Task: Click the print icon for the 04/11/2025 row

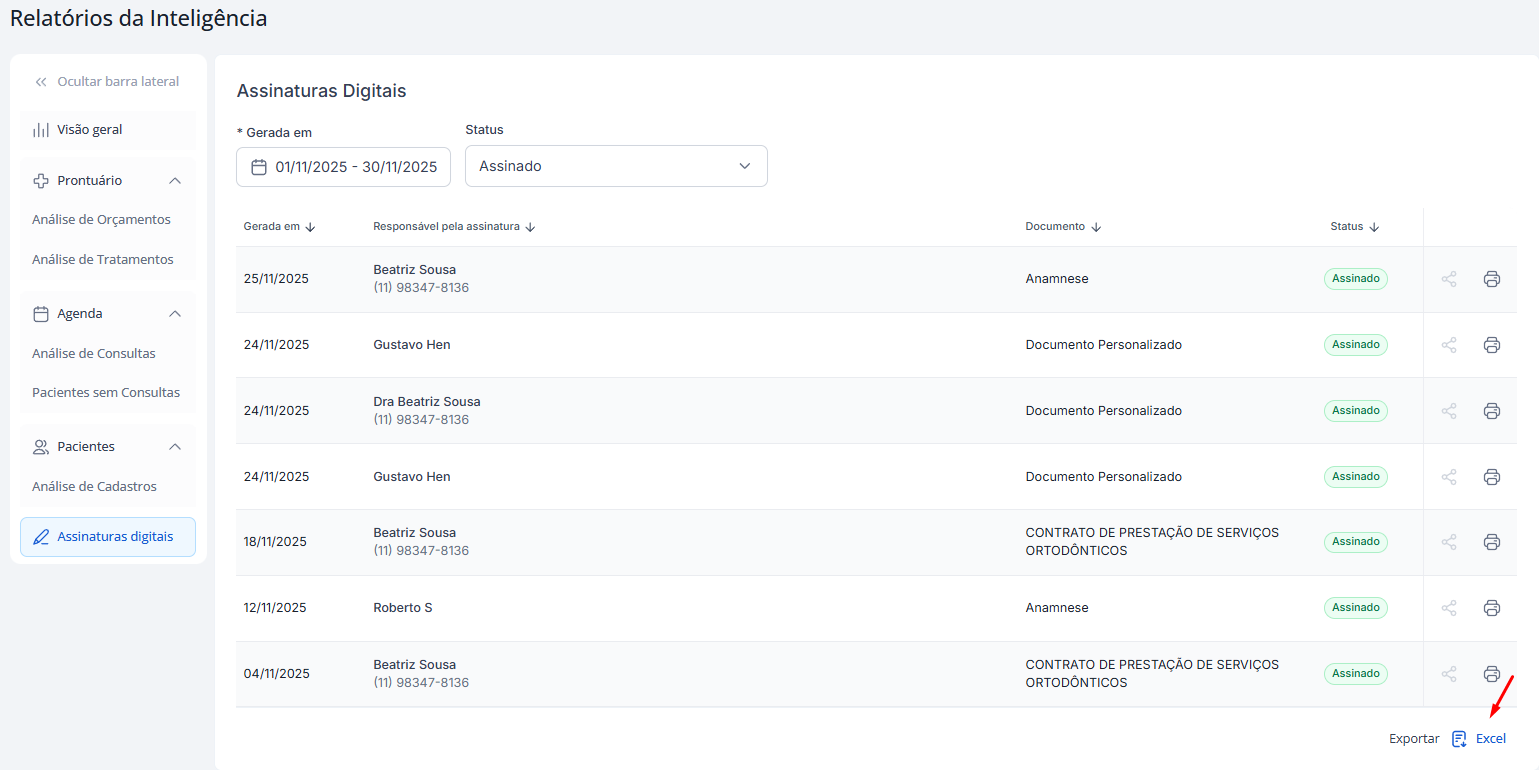Action: (1491, 674)
